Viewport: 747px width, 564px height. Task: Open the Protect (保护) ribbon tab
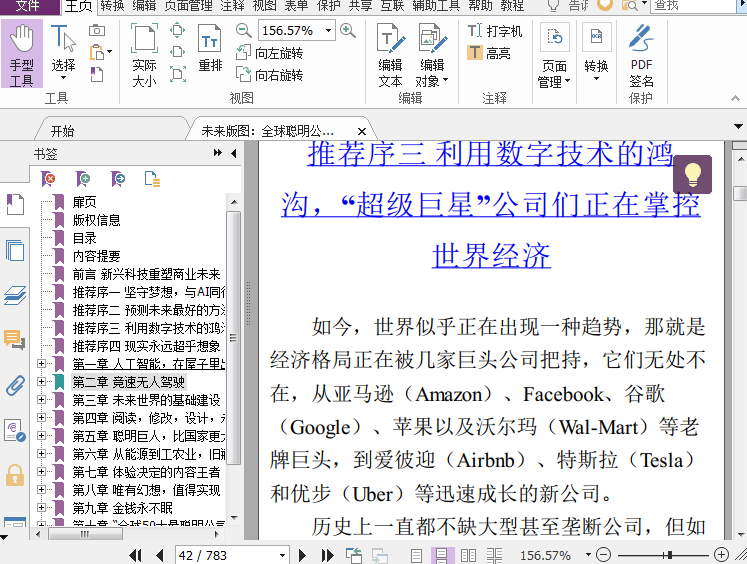[x=329, y=6]
